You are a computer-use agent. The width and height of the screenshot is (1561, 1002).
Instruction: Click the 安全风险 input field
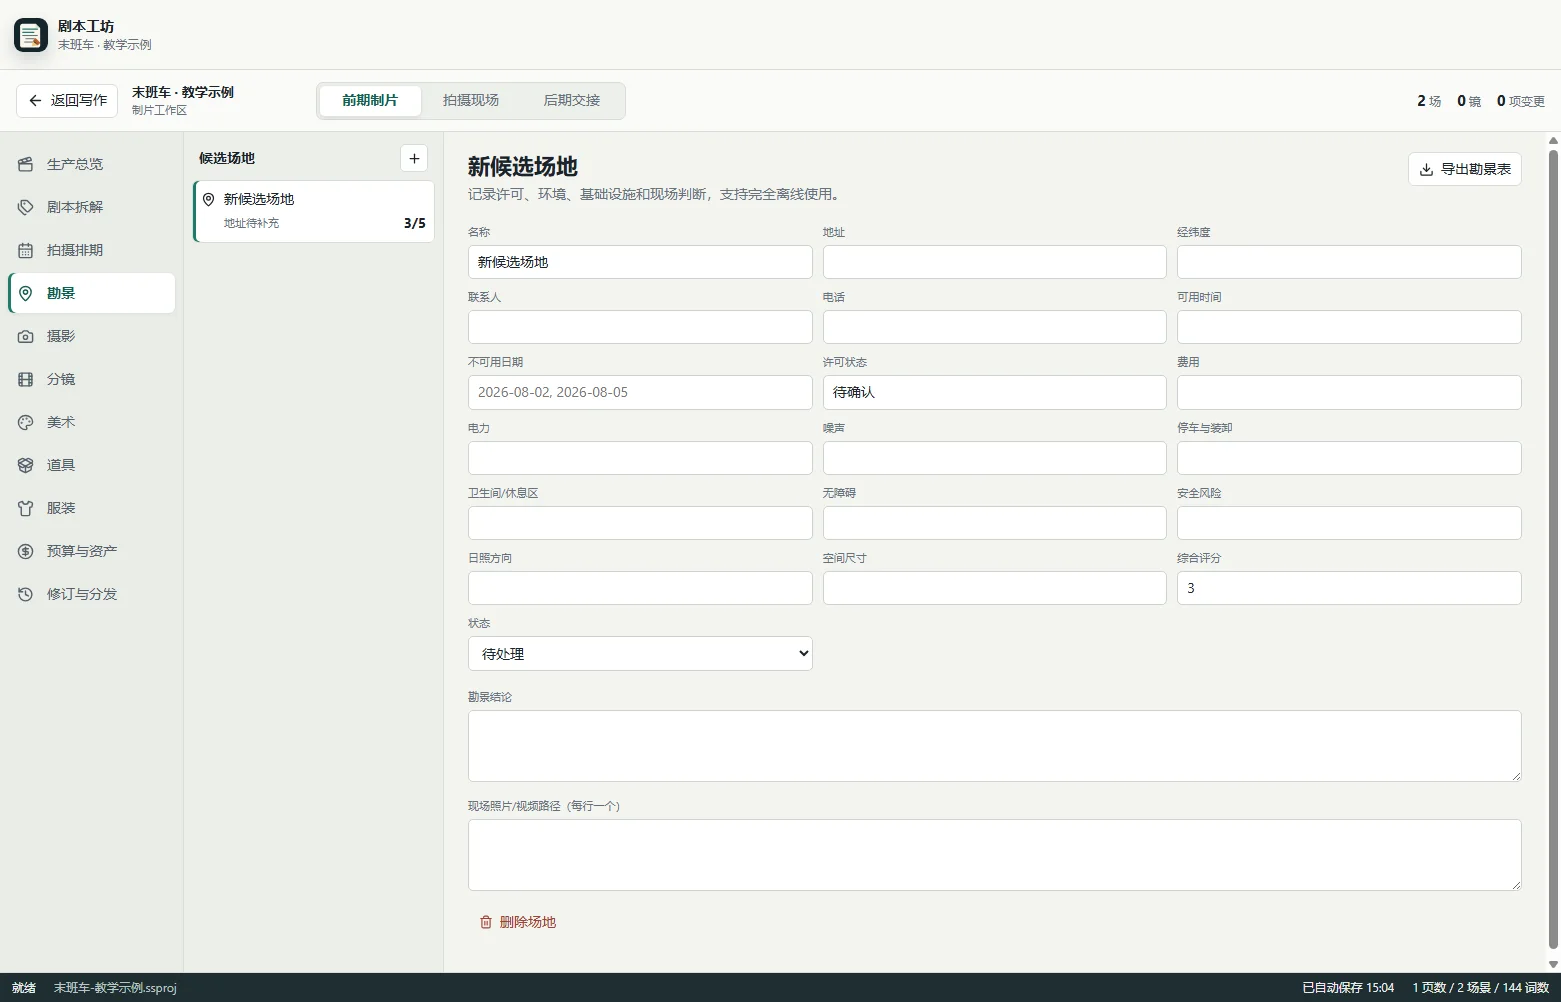point(1349,523)
